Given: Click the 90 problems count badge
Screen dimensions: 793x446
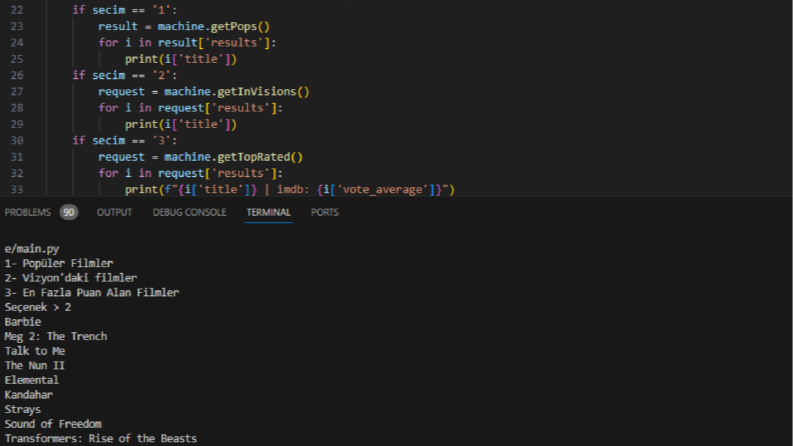Looking at the screenshot, I should coord(68,212).
